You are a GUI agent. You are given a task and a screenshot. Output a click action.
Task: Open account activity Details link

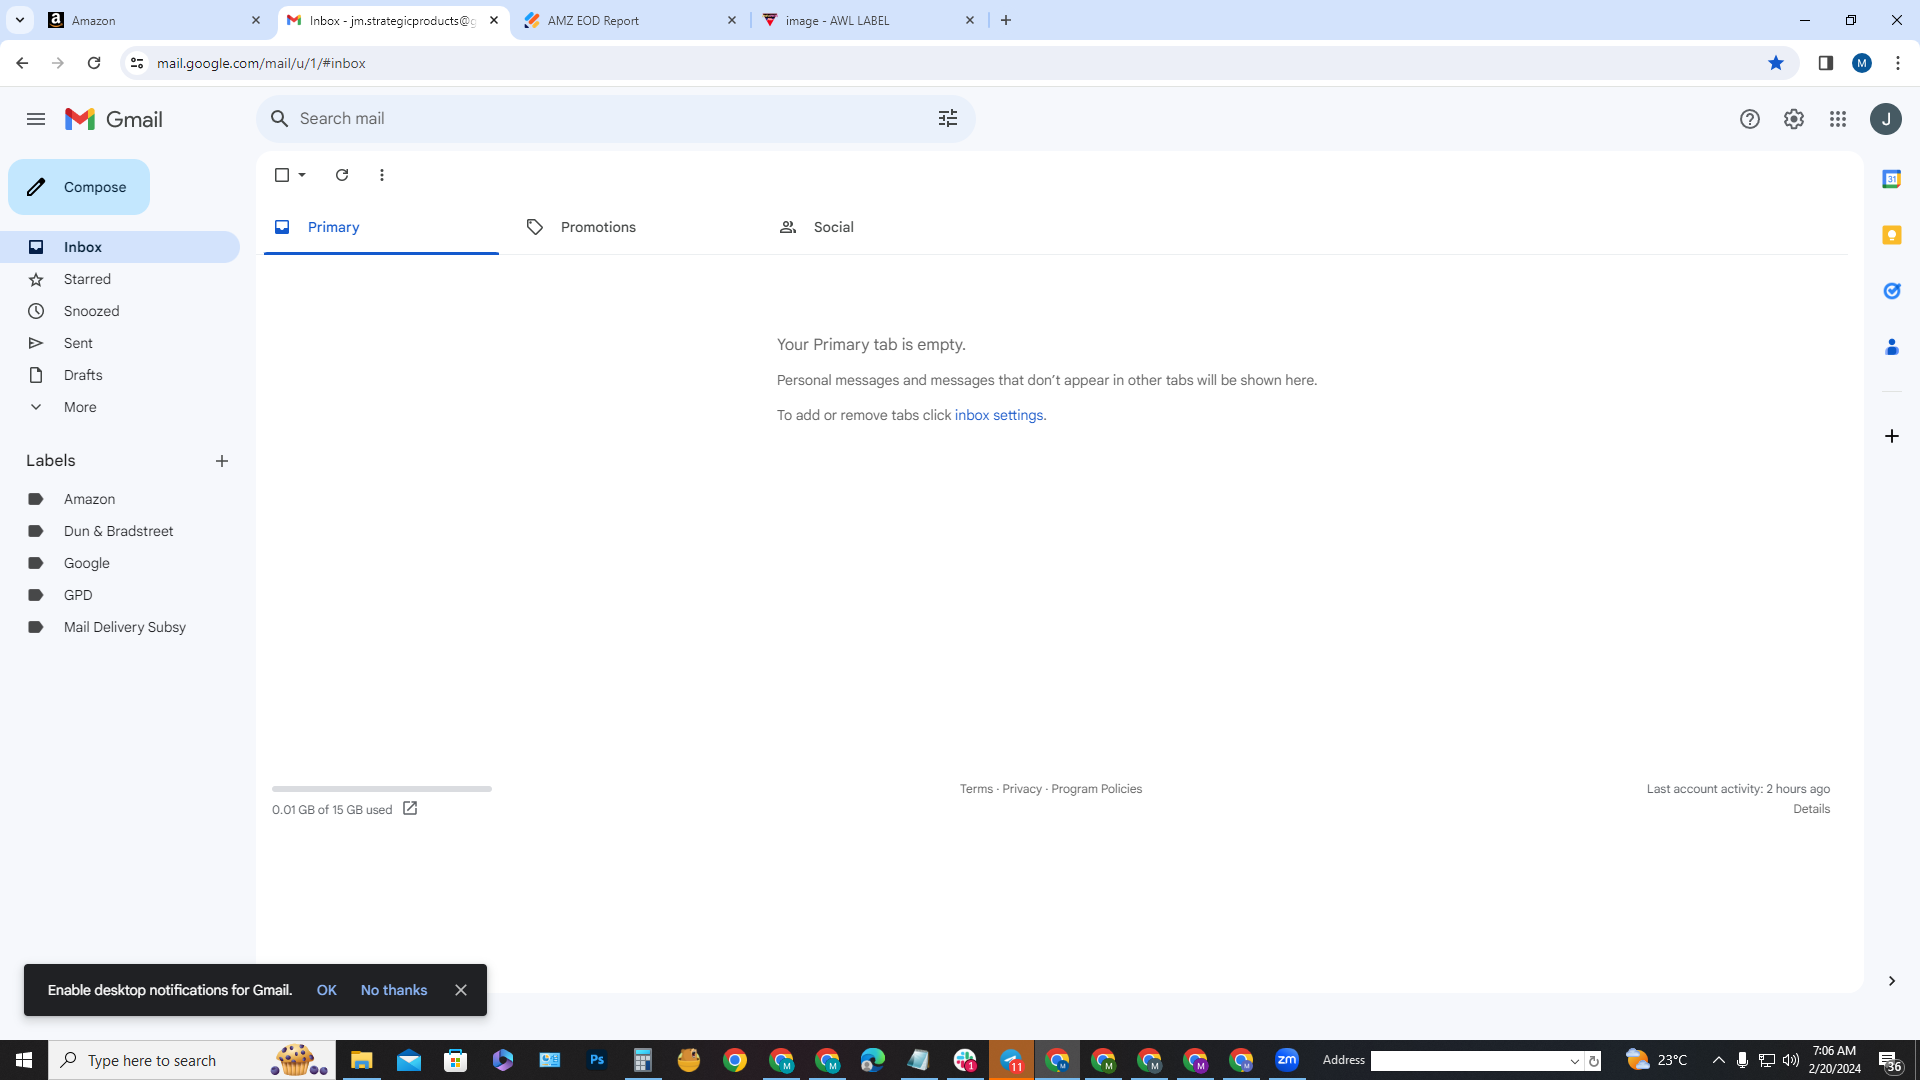click(x=1811, y=809)
